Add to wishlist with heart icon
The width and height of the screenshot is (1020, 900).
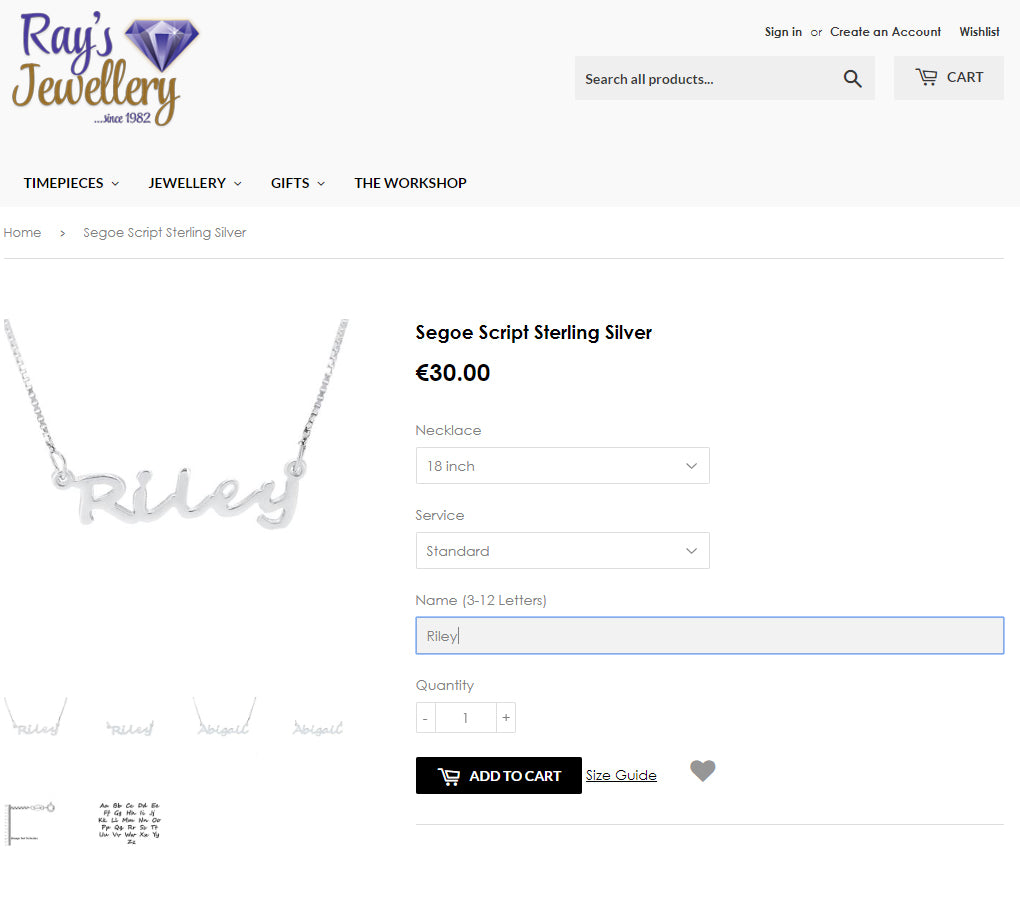coord(703,771)
